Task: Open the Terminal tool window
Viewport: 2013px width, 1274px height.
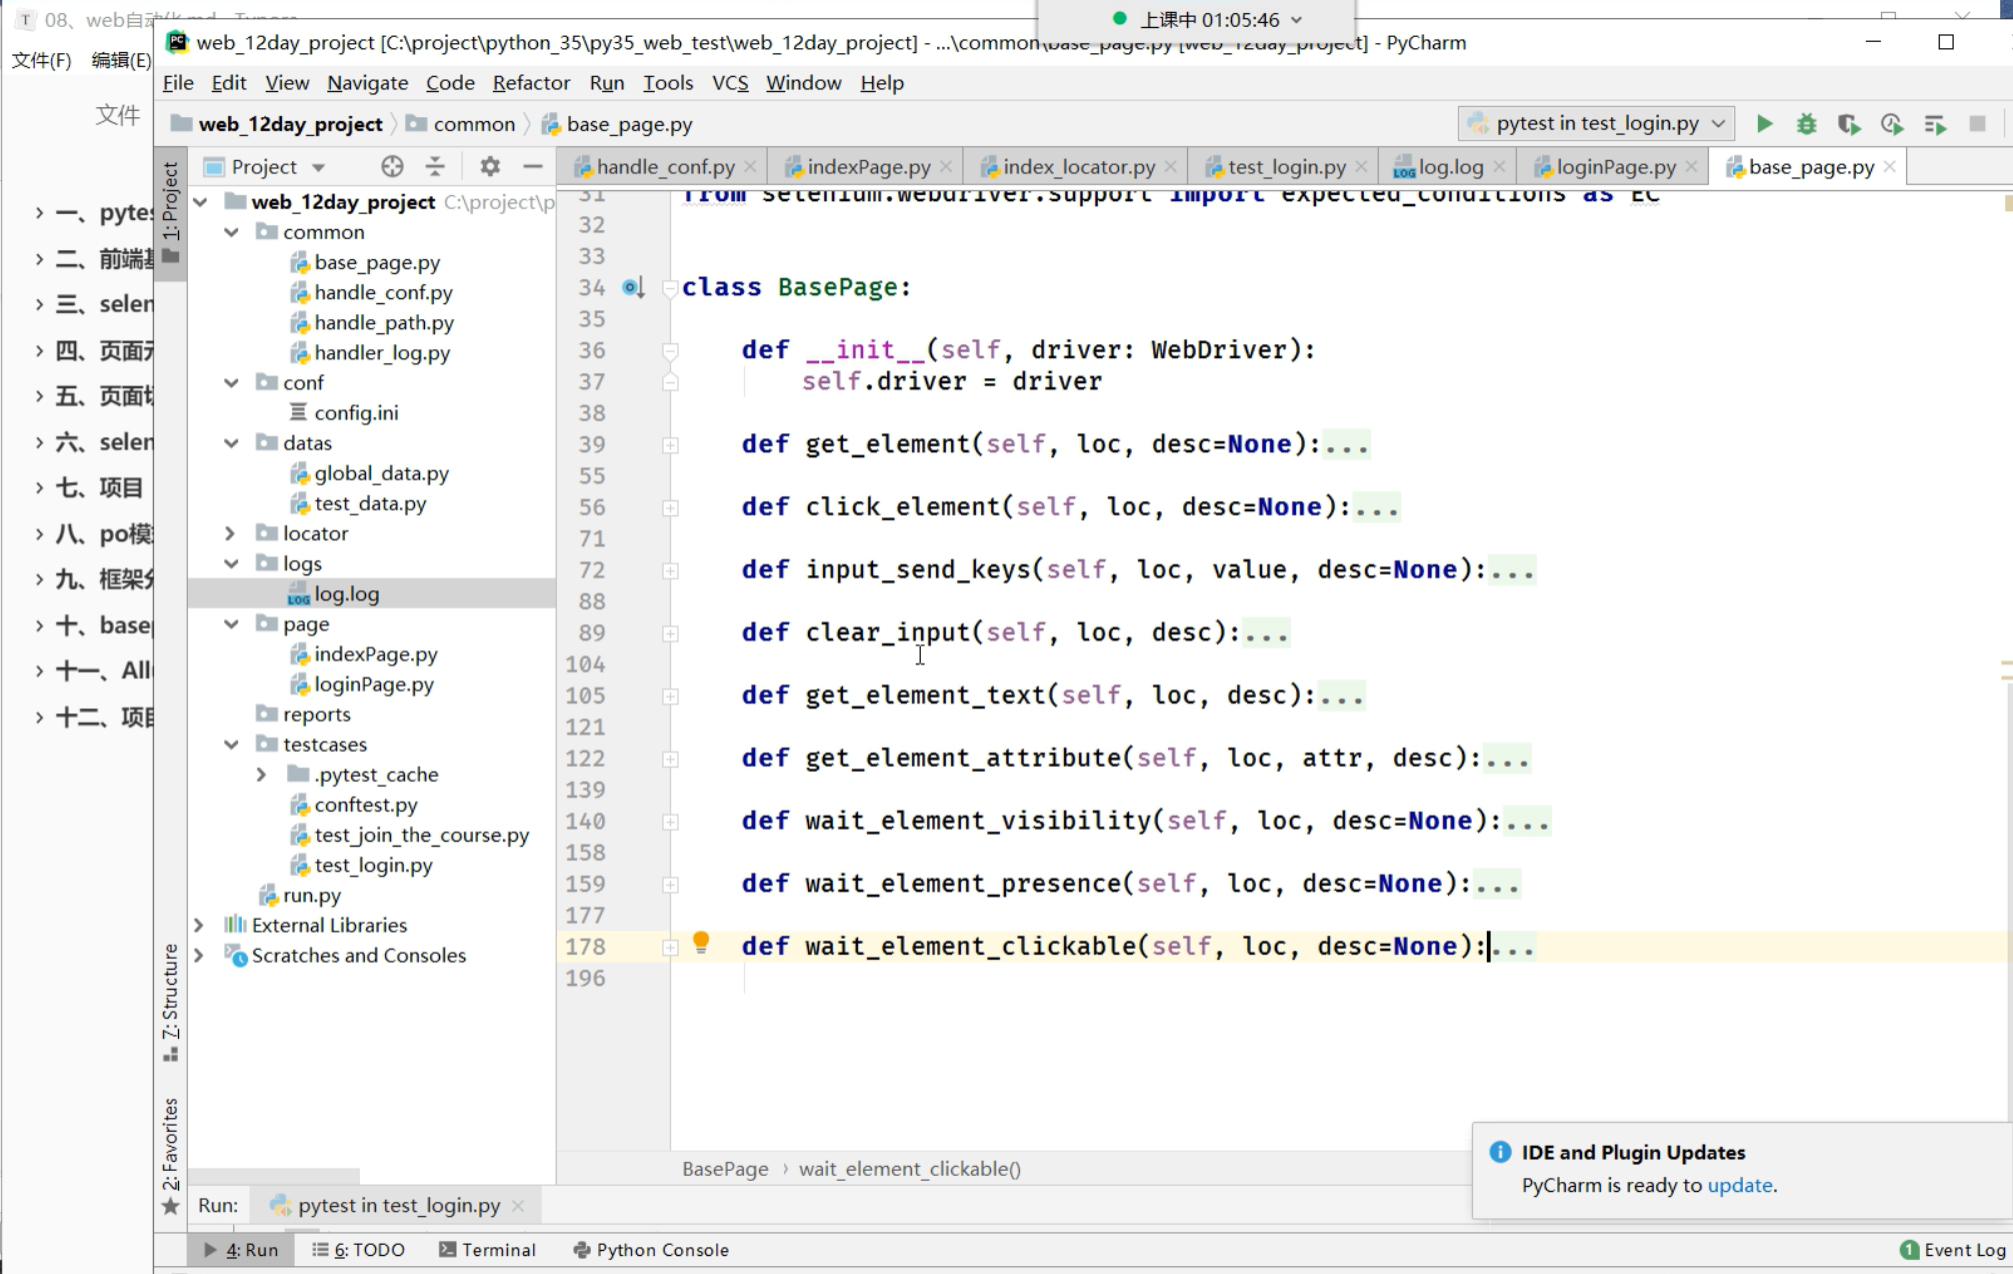Action: pos(488,1249)
